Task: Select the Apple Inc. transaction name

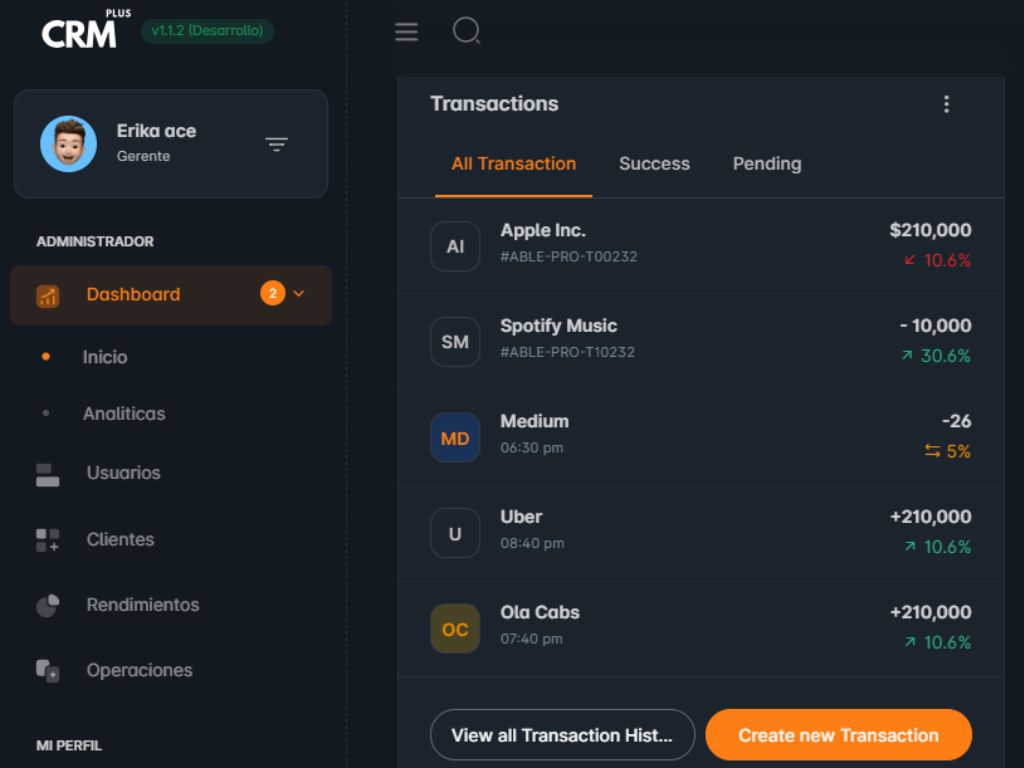Action: [x=543, y=231]
